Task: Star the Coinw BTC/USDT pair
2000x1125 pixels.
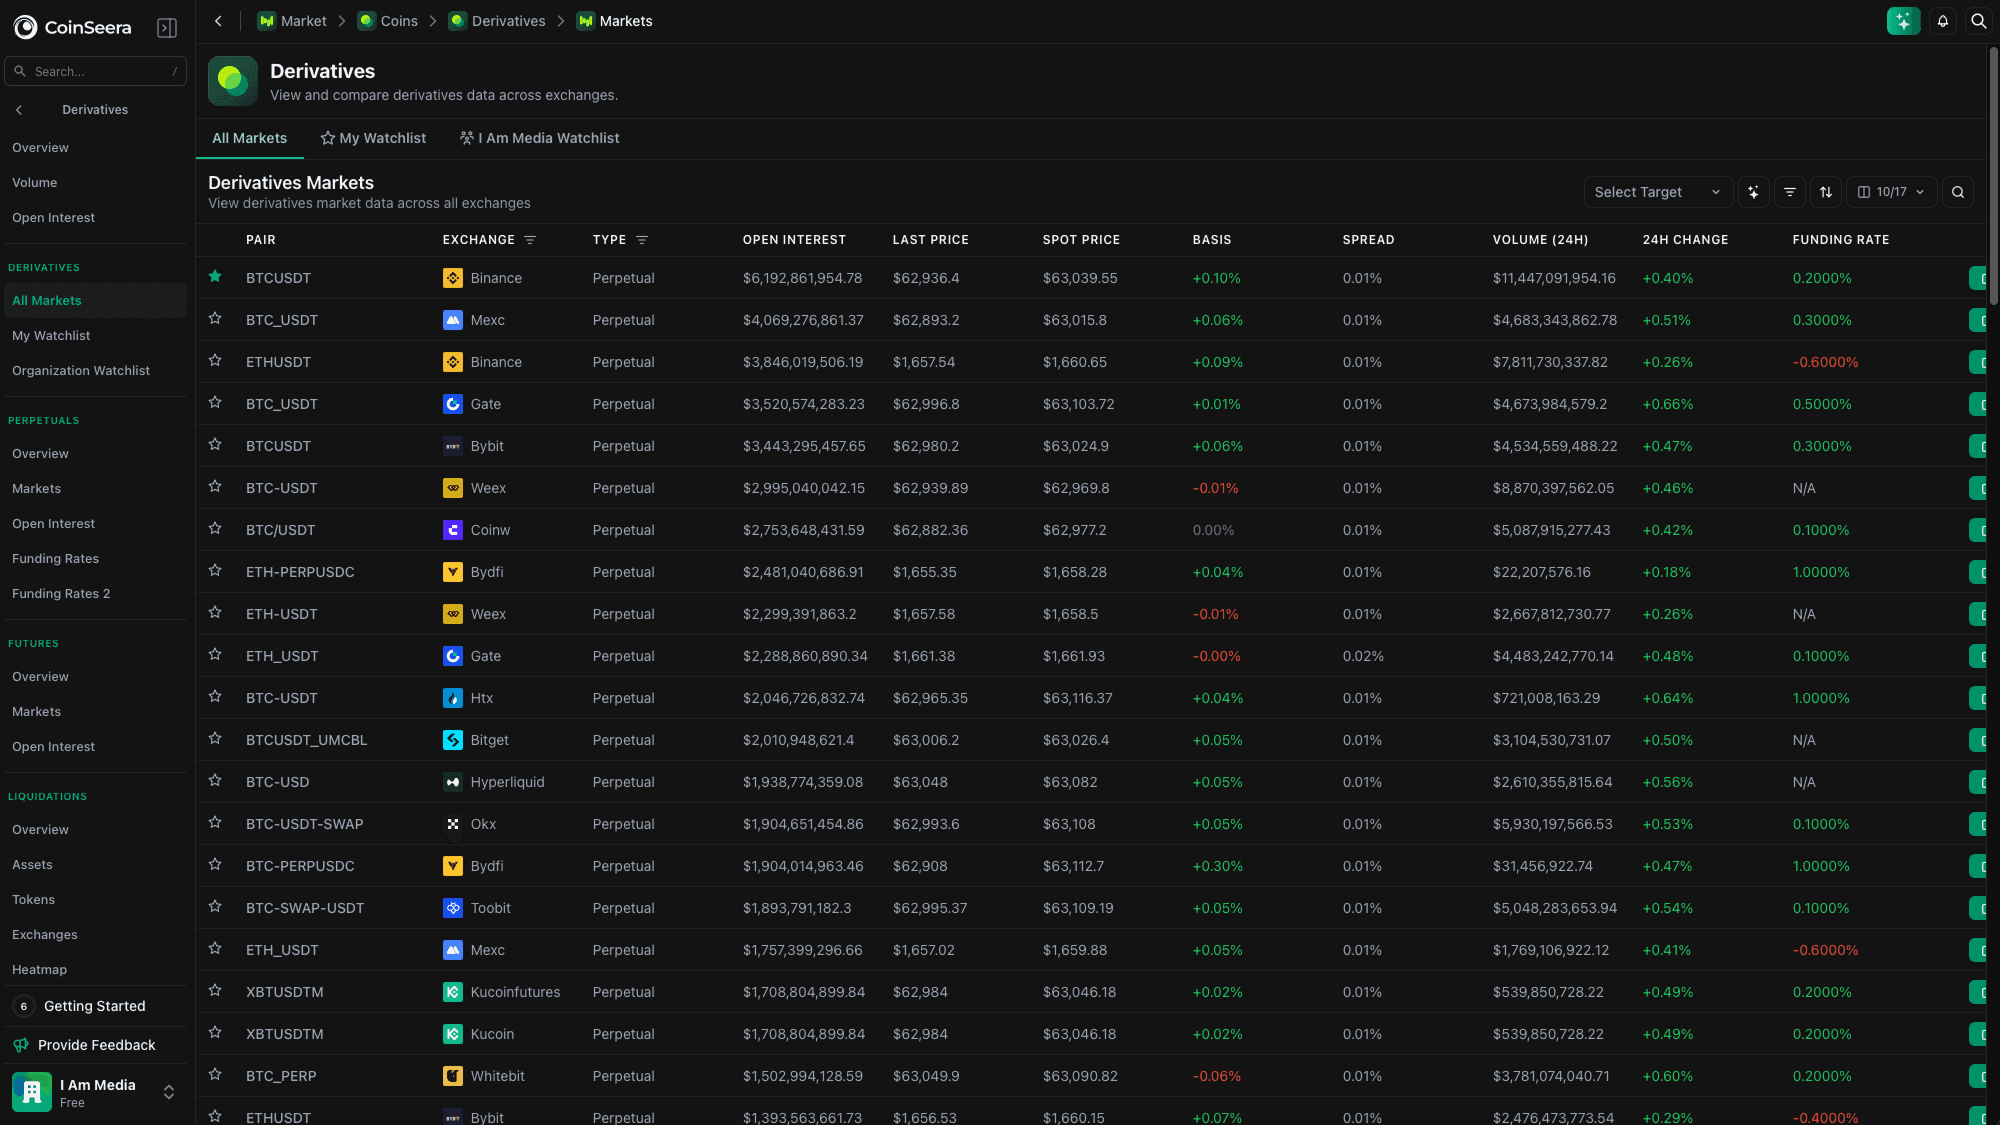Action: [215, 529]
